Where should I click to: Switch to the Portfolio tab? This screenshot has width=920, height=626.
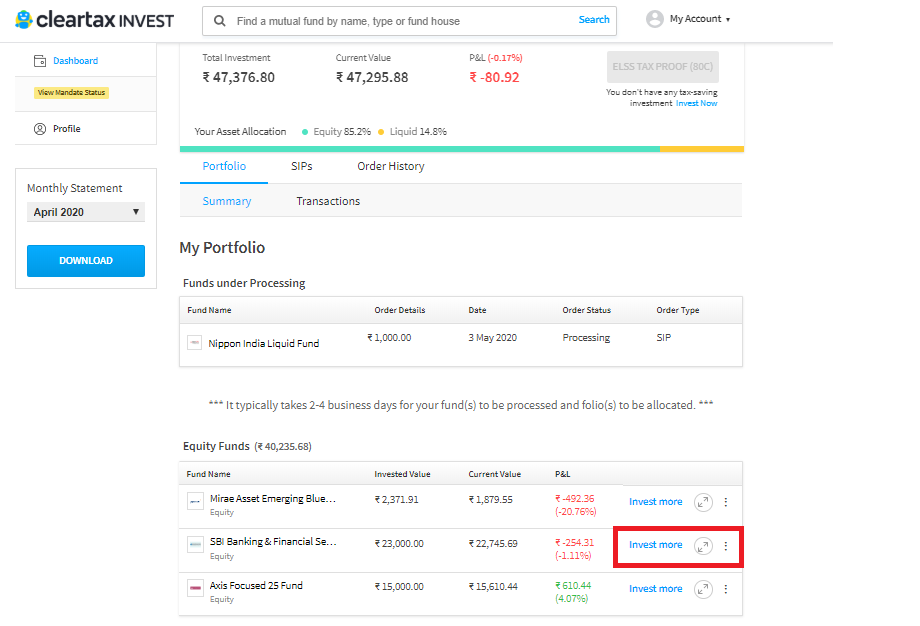click(x=224, y=166)
